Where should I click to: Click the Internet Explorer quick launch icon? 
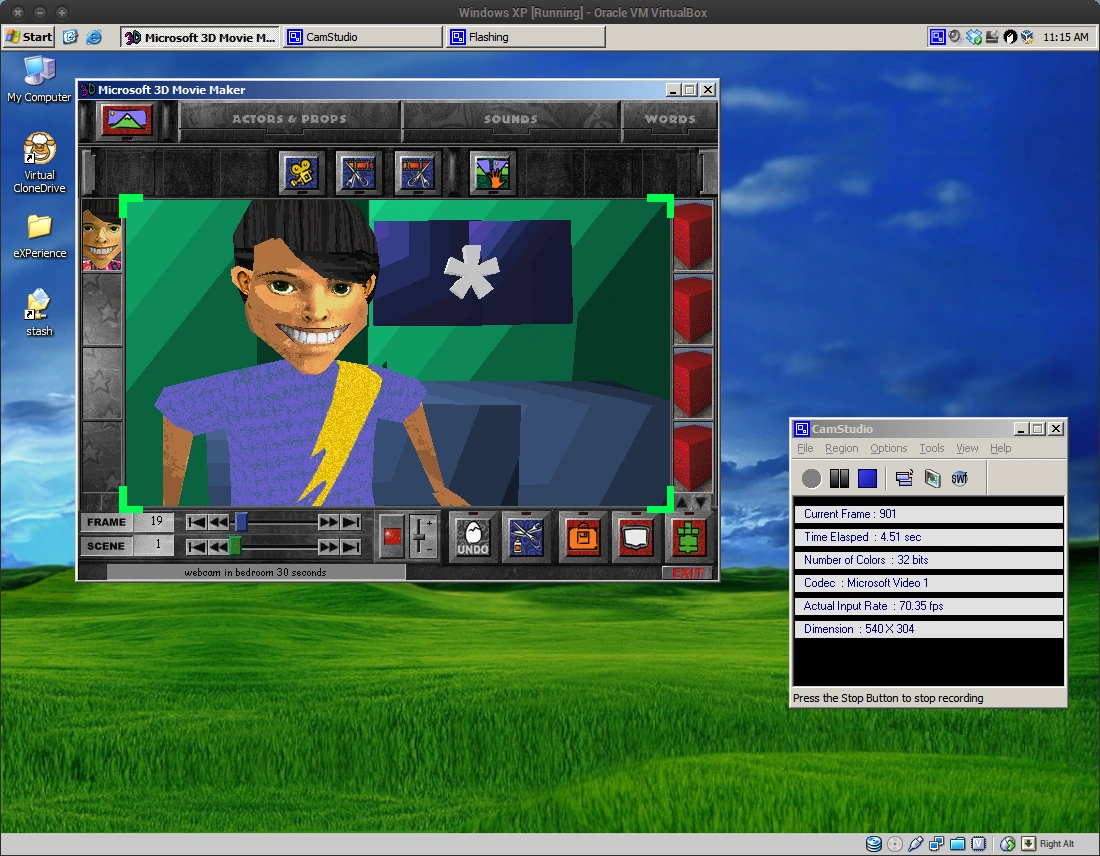pyautogui.click(x=93, y=37)
